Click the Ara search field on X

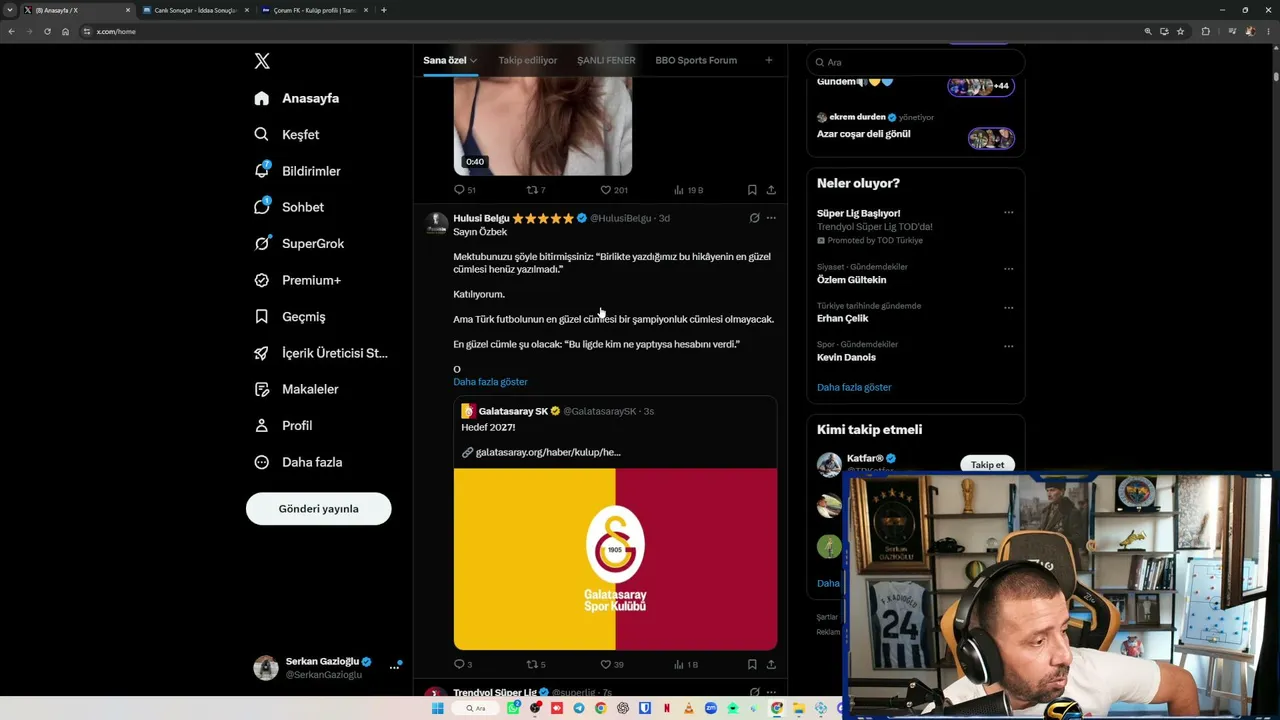pos(916,62)
